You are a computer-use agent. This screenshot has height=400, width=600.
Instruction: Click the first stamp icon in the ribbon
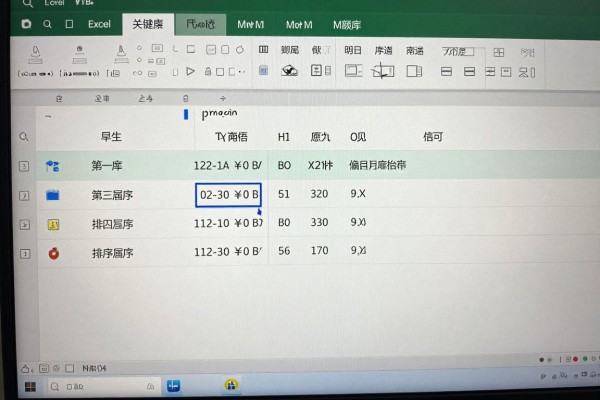click(x=35, y=55)
